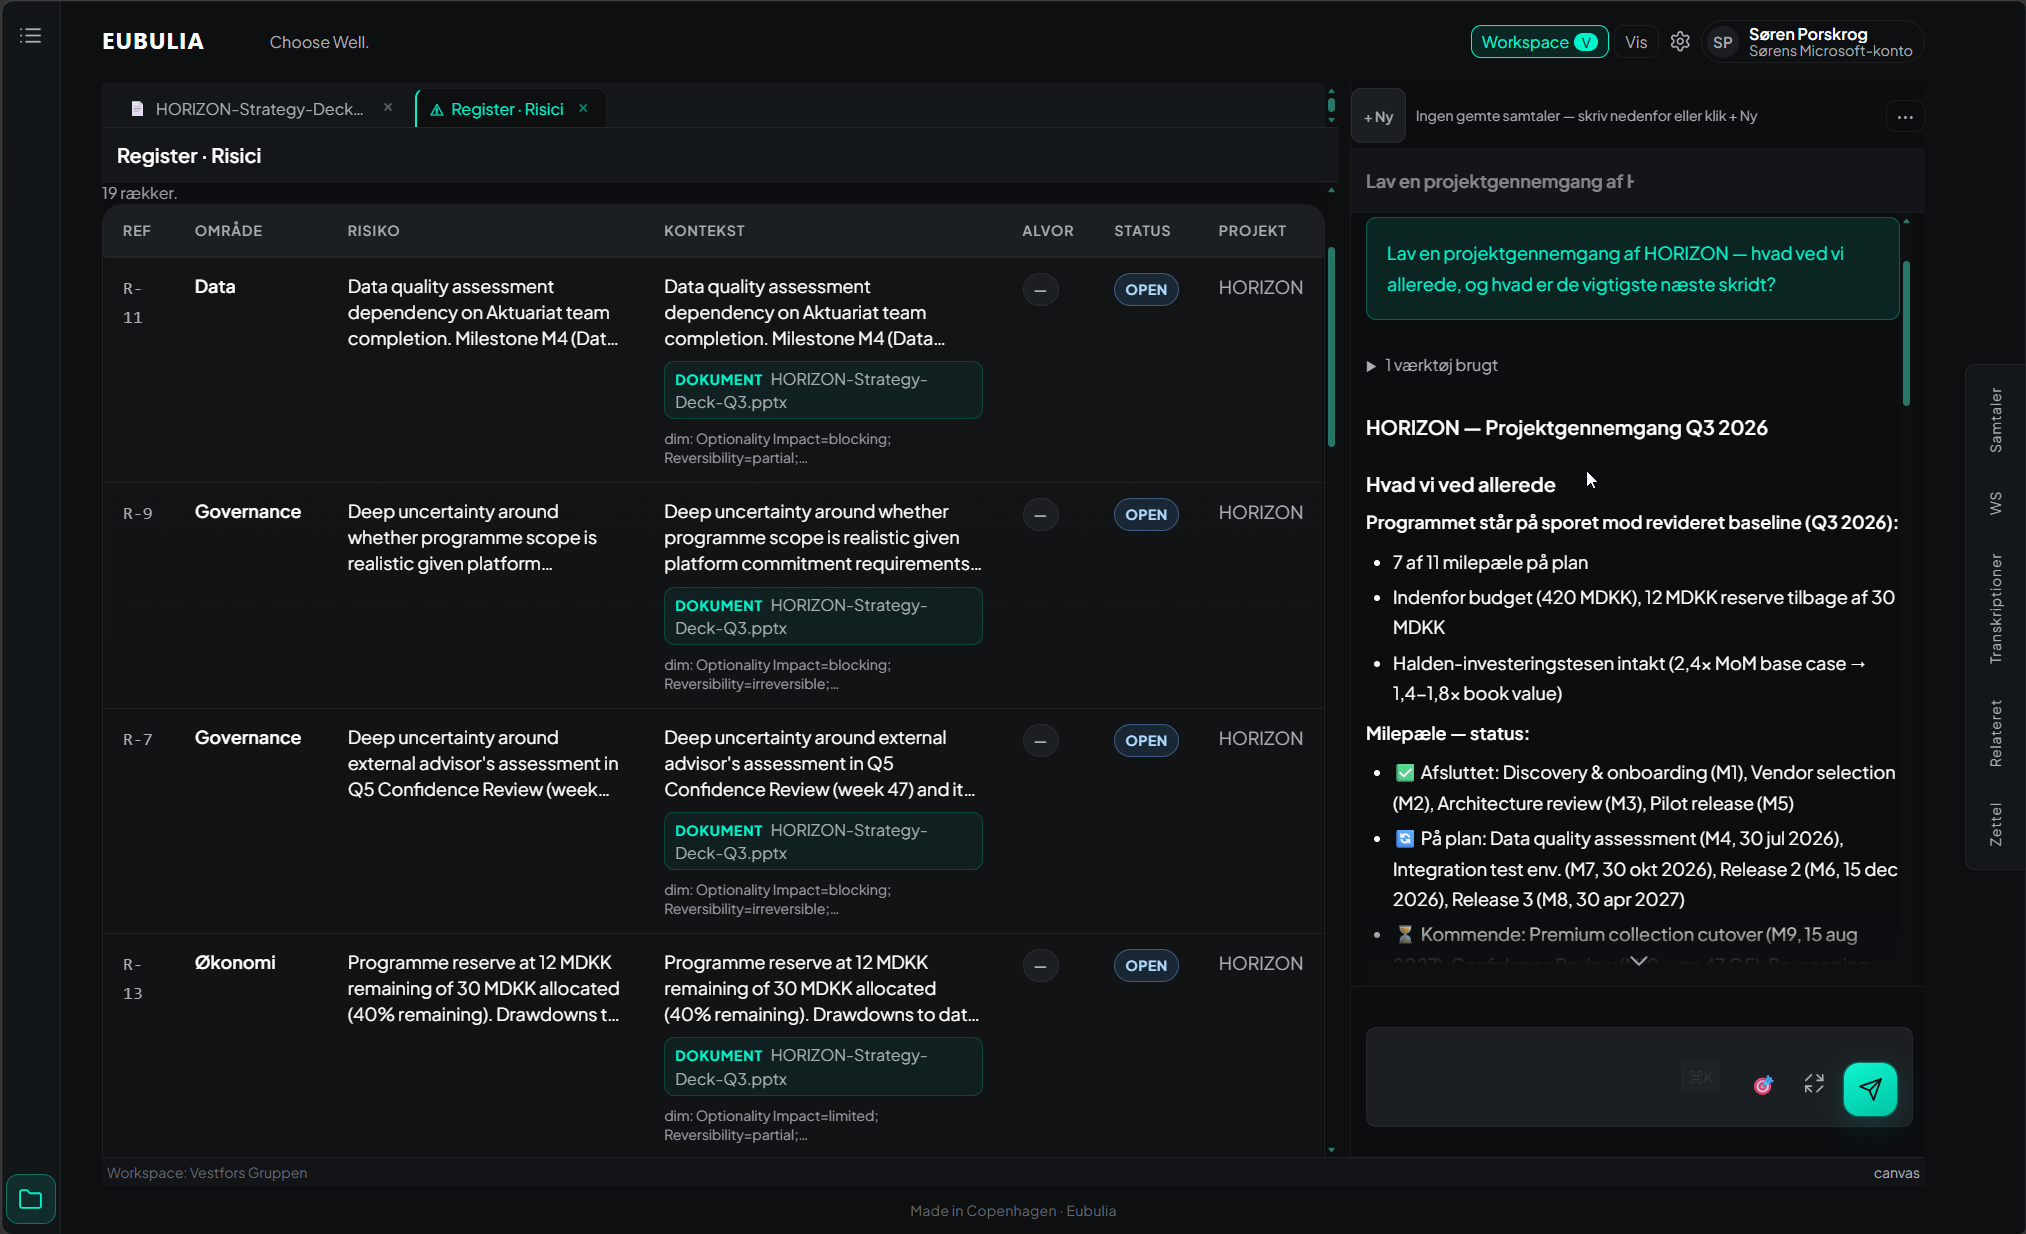Sort by the KONTEKST column header

(x=704, y=231)
